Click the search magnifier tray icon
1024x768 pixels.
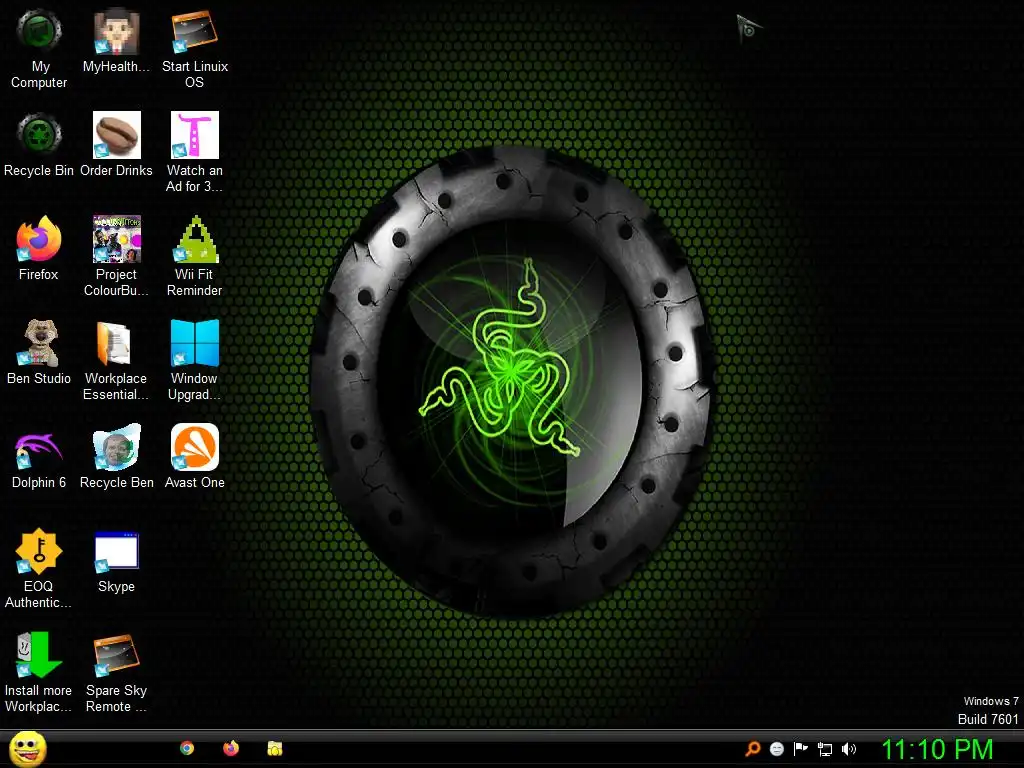753,748
